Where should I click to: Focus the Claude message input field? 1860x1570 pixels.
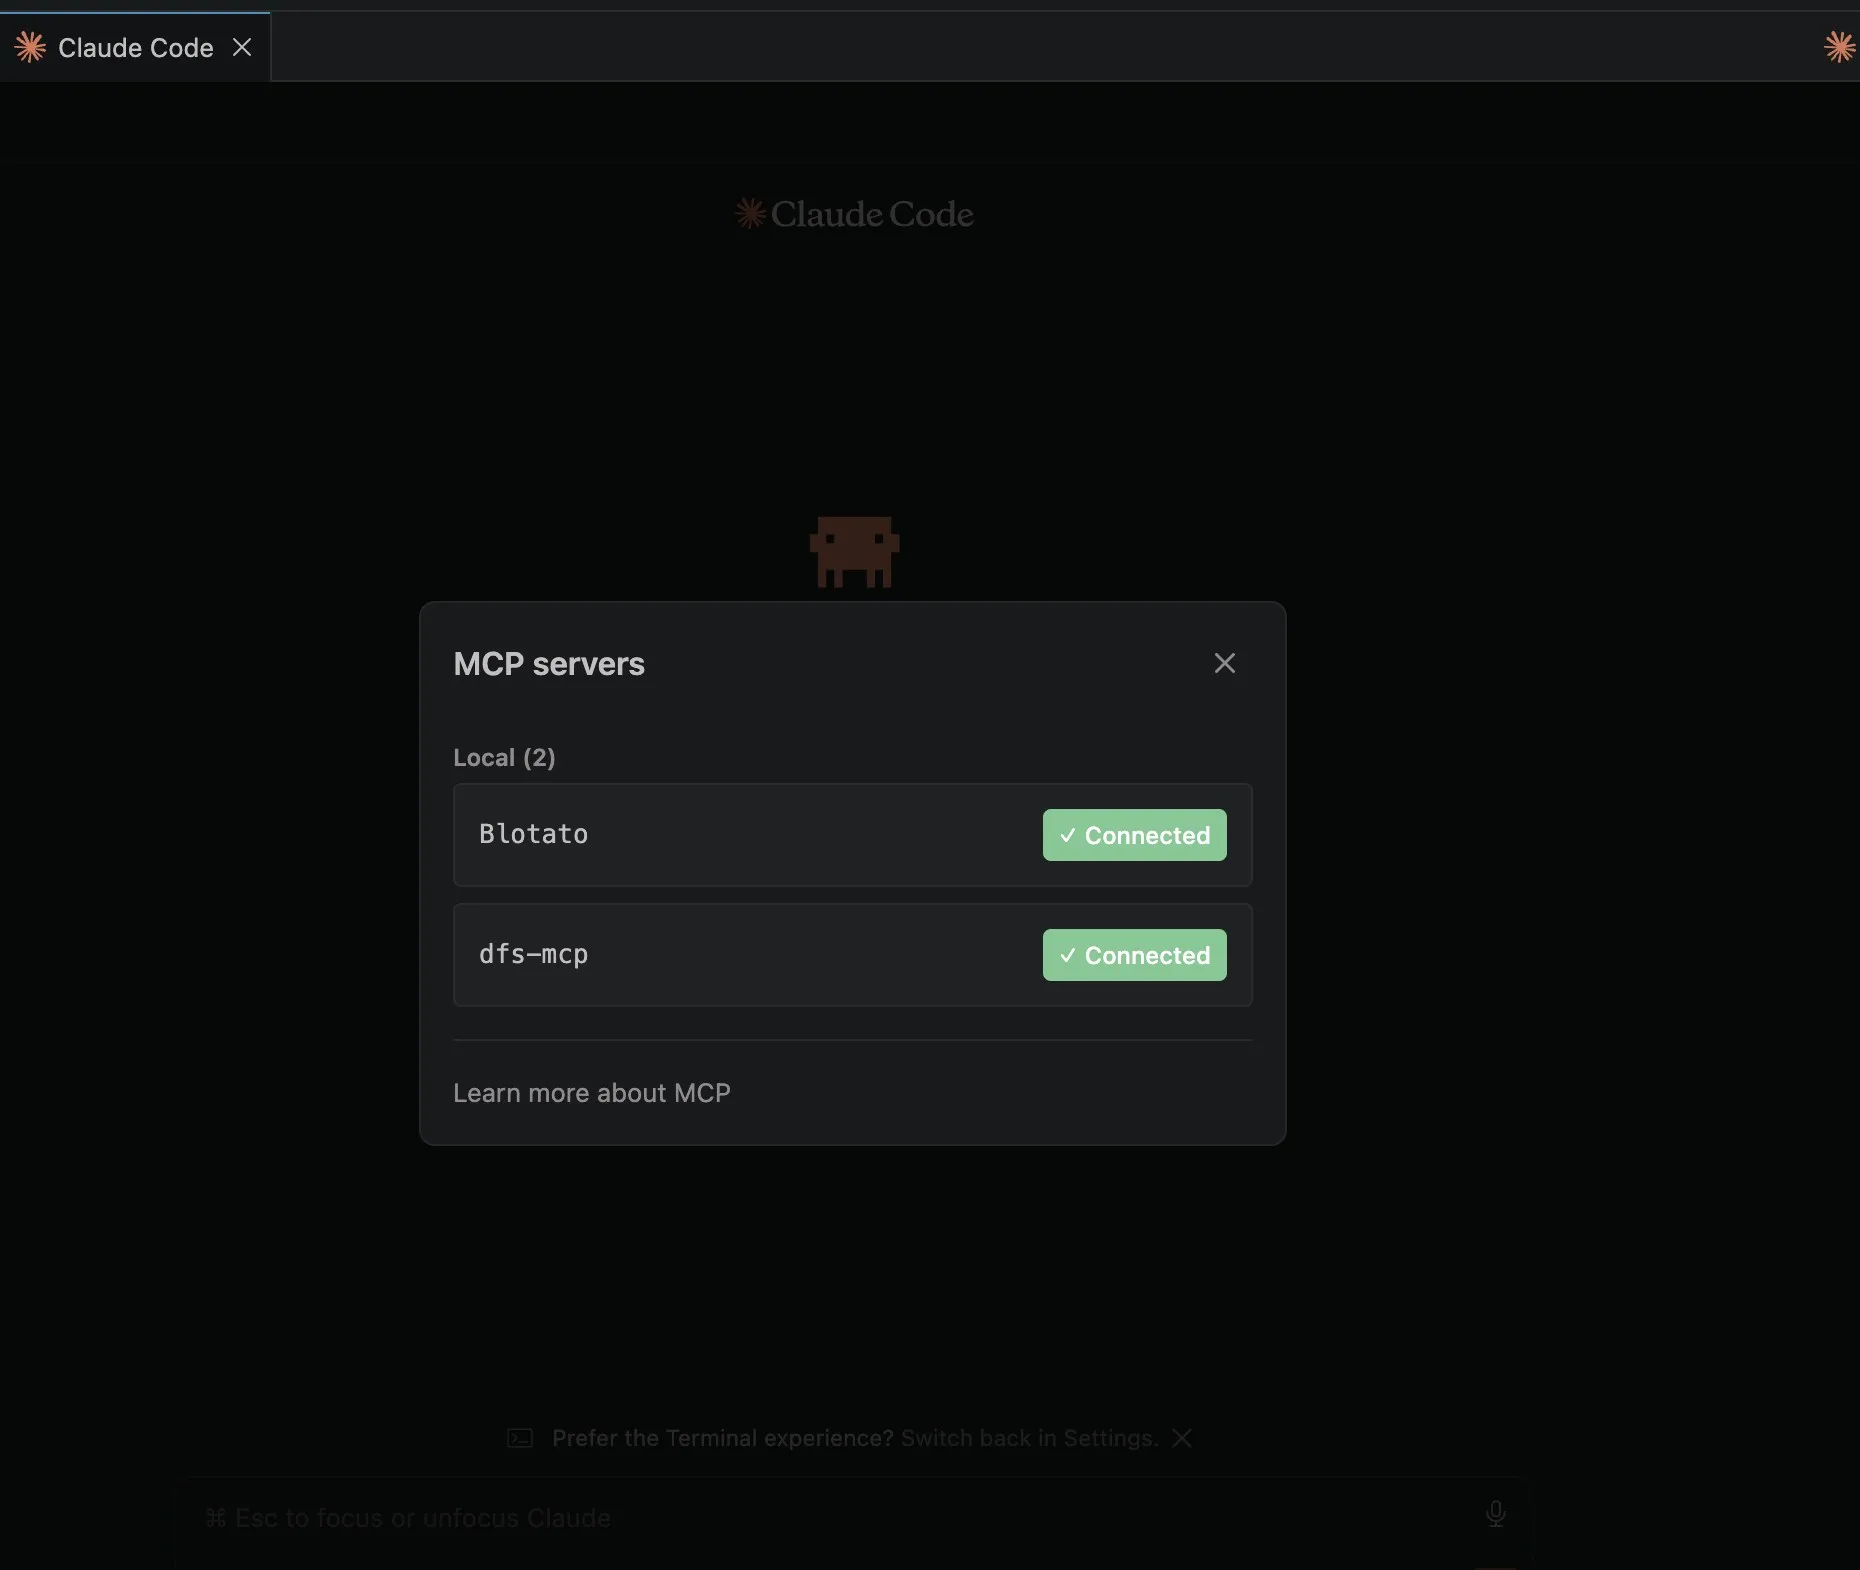[x=852, y=1518]
